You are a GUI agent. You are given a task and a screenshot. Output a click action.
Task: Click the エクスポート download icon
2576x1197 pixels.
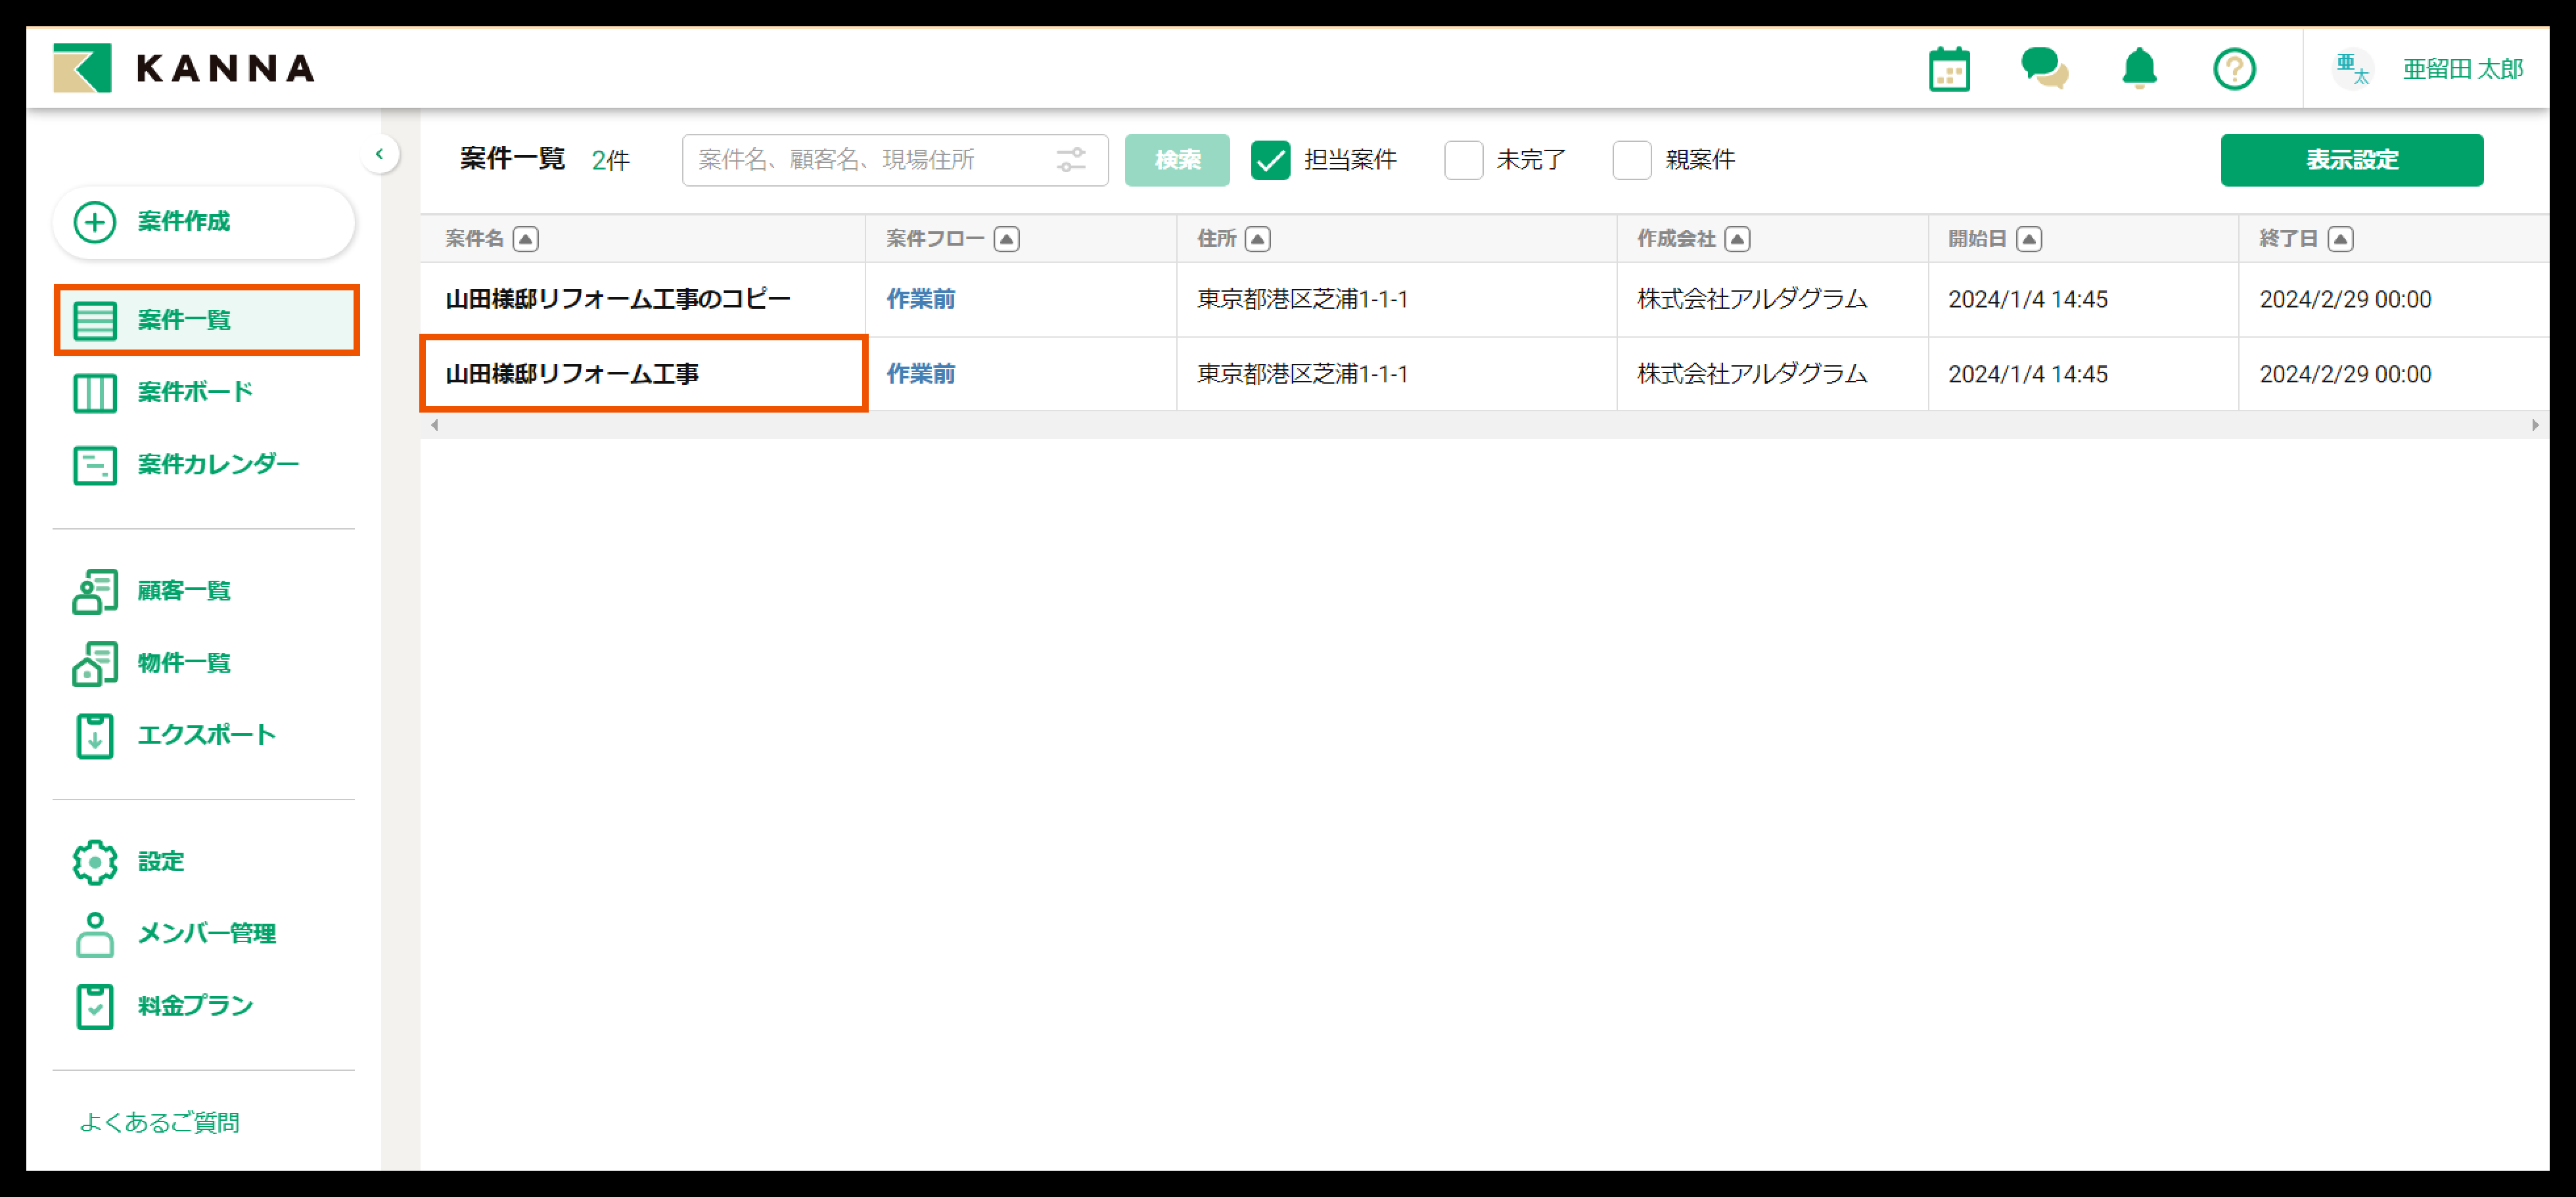tap(95, 735)
